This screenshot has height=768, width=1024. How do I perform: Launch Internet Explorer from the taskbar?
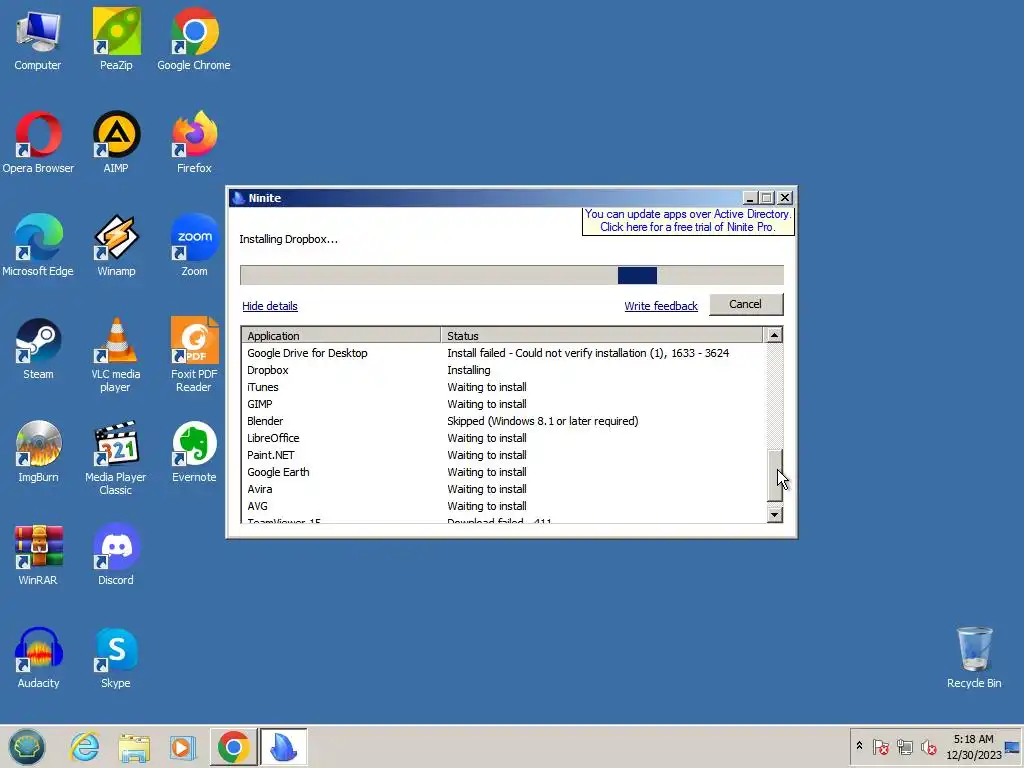[x=85, y=747]
